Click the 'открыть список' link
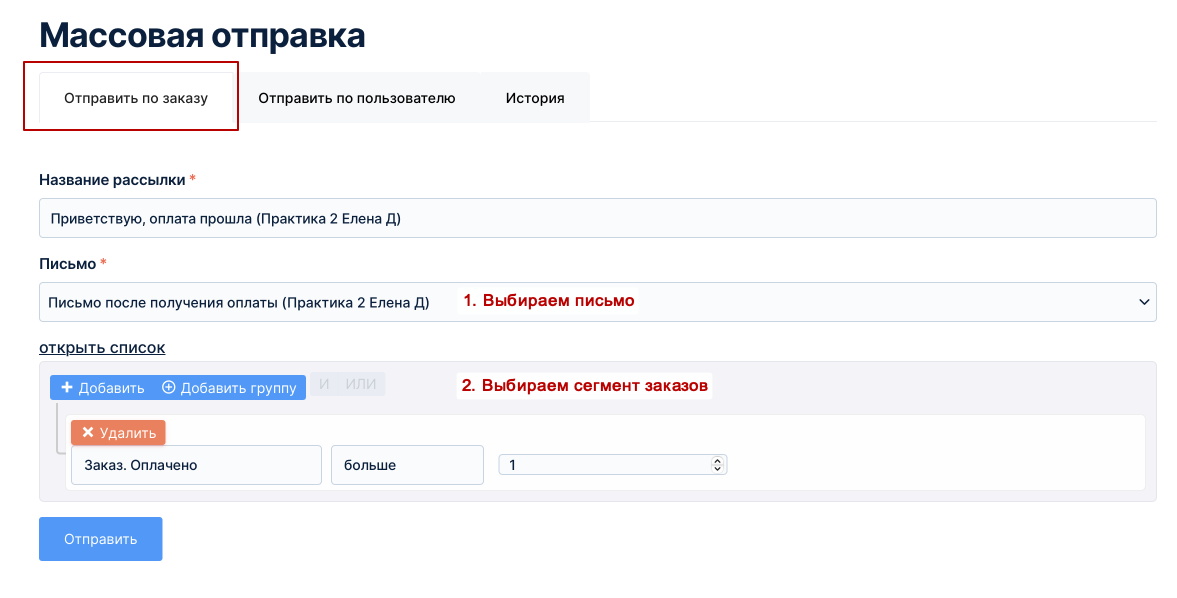This screenshot has height=598, width=1177. click(102, 348)
